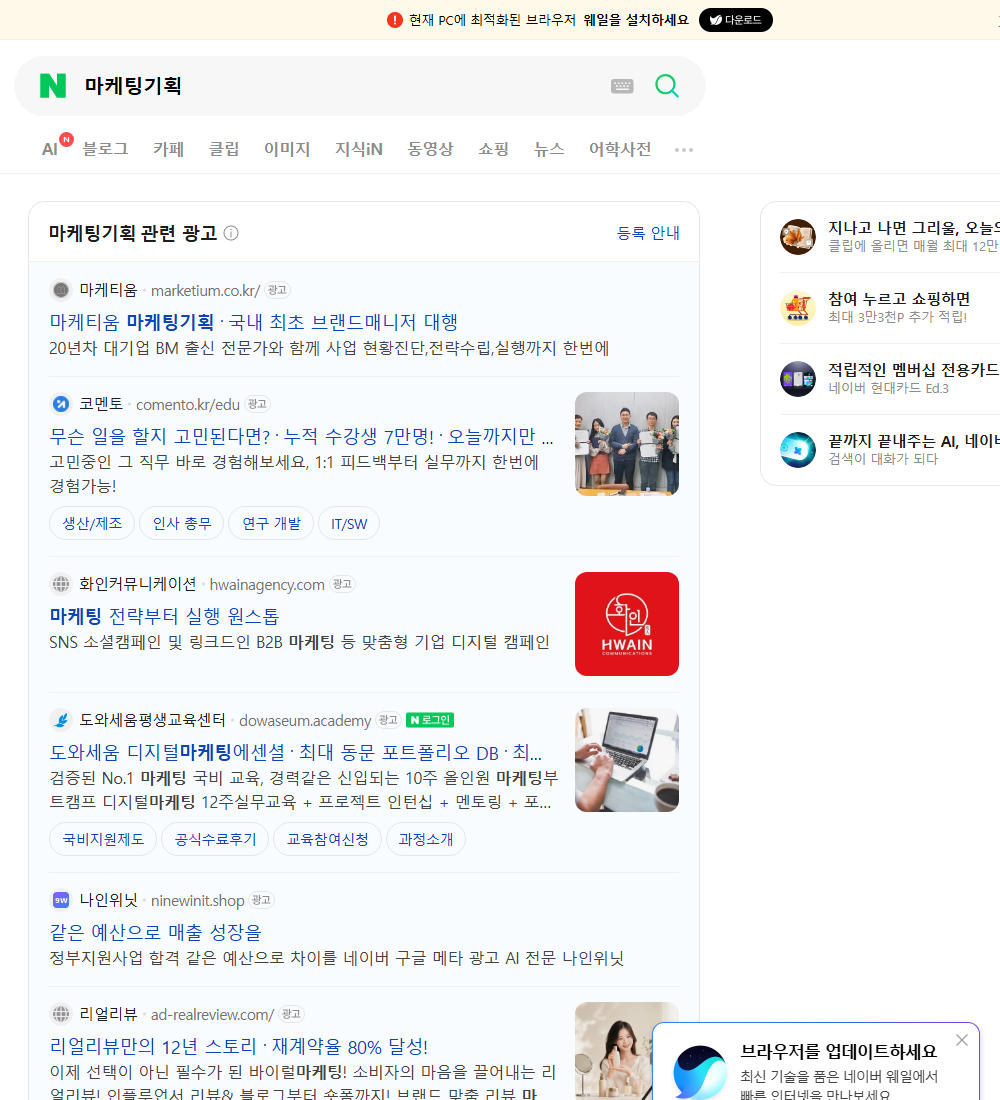Click the 생산/제조 chip
Viewport: 1000px width, 1100px height.
92,523
